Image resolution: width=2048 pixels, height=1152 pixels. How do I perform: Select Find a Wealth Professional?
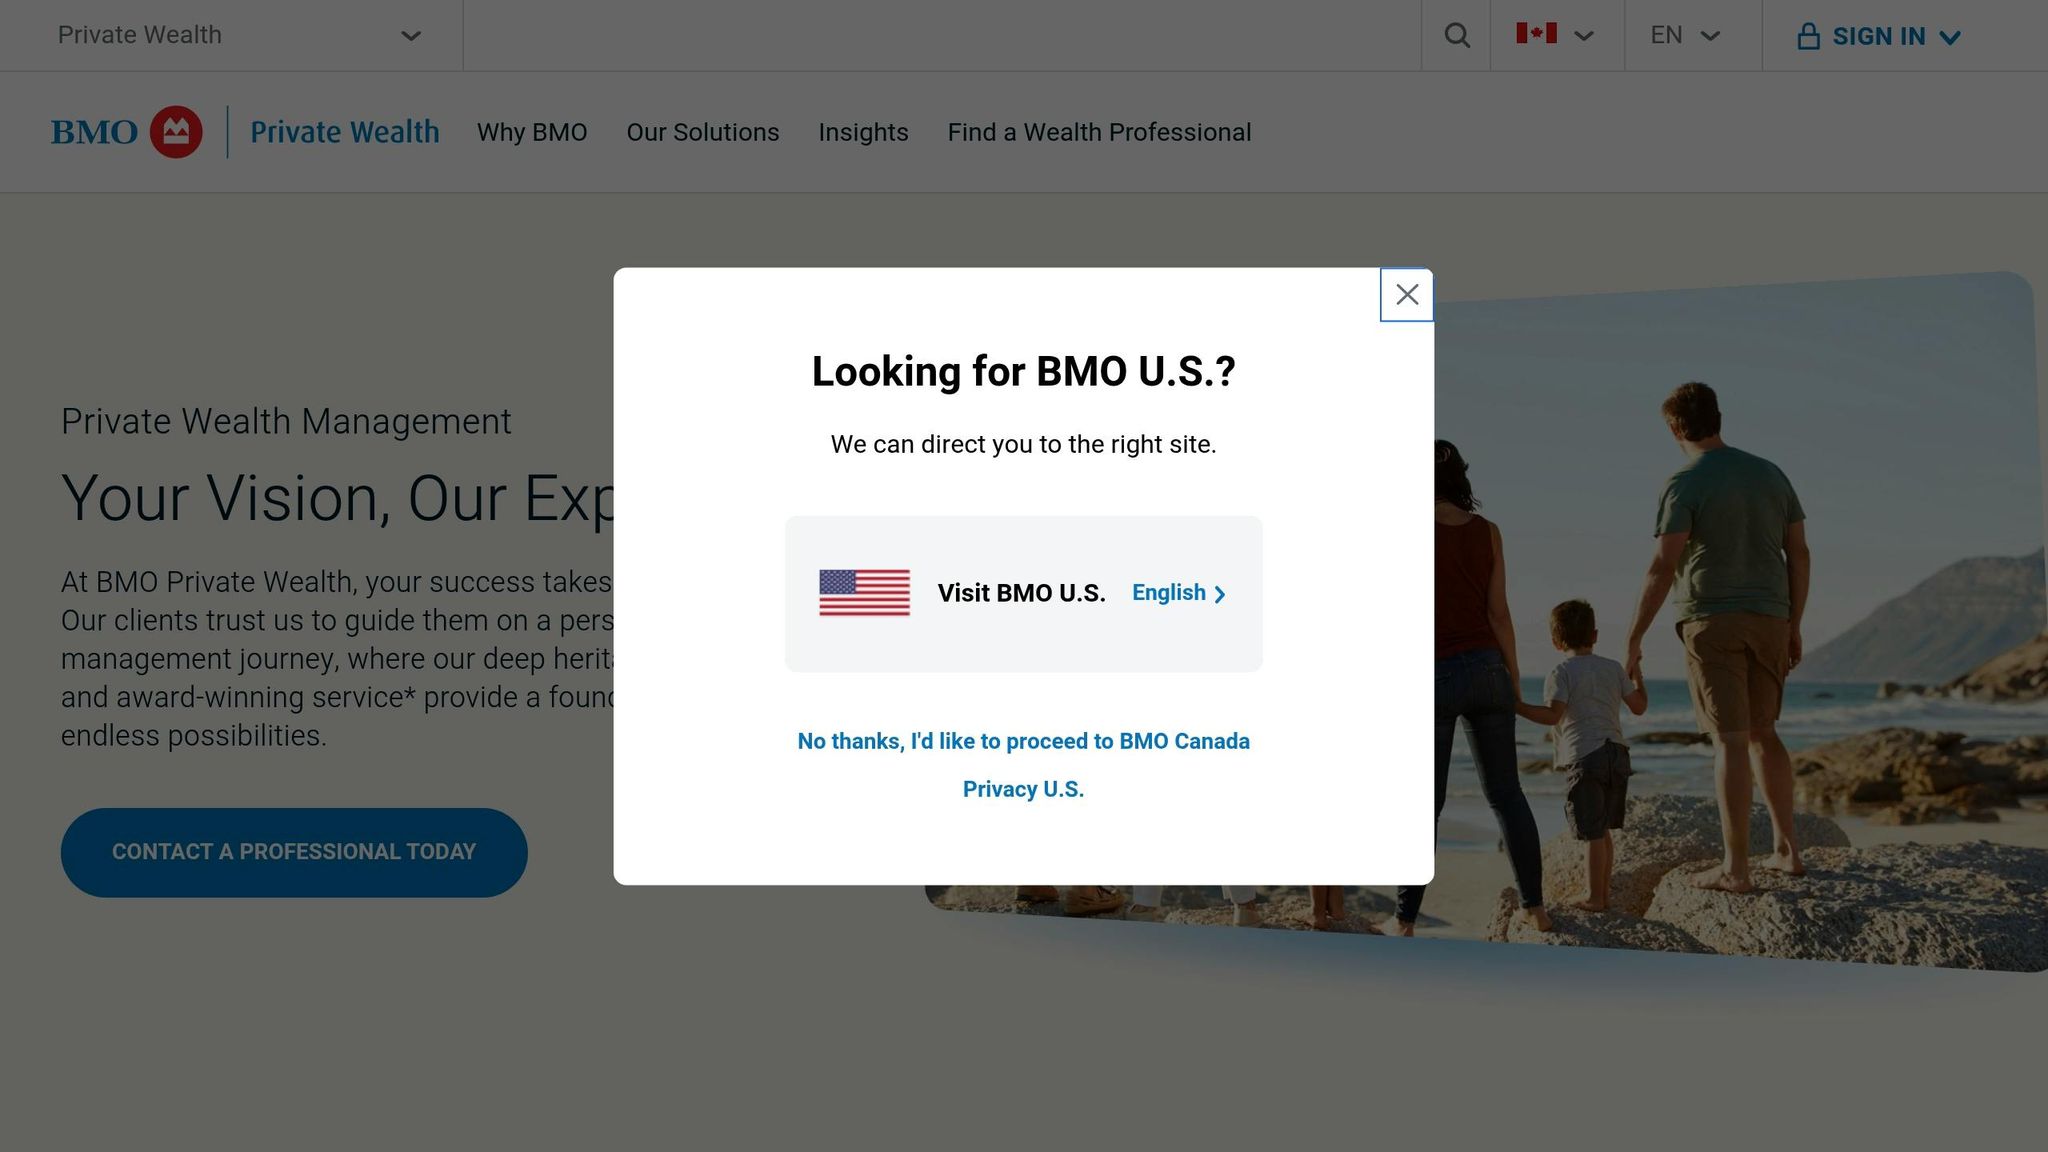pyautogui.click(x=1099, y=132)
